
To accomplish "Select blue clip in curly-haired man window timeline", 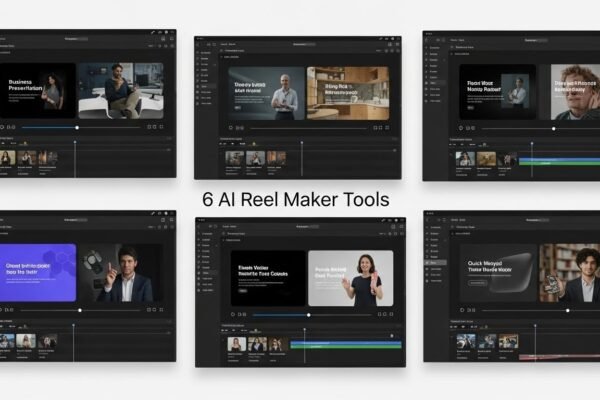I will [559, 159].
